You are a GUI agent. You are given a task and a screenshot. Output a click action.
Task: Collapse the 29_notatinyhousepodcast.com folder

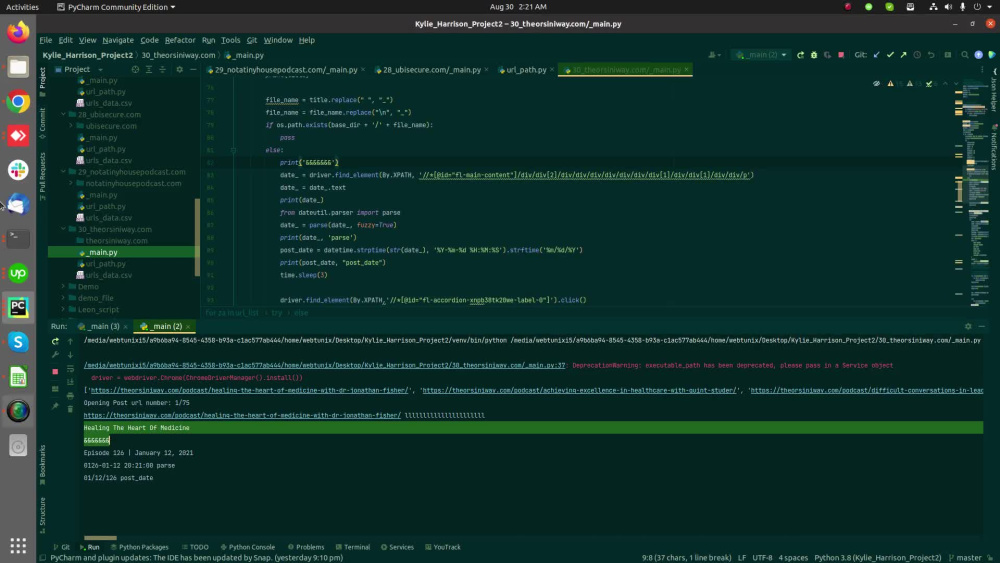pyautogui.click(x=64, y=172)
